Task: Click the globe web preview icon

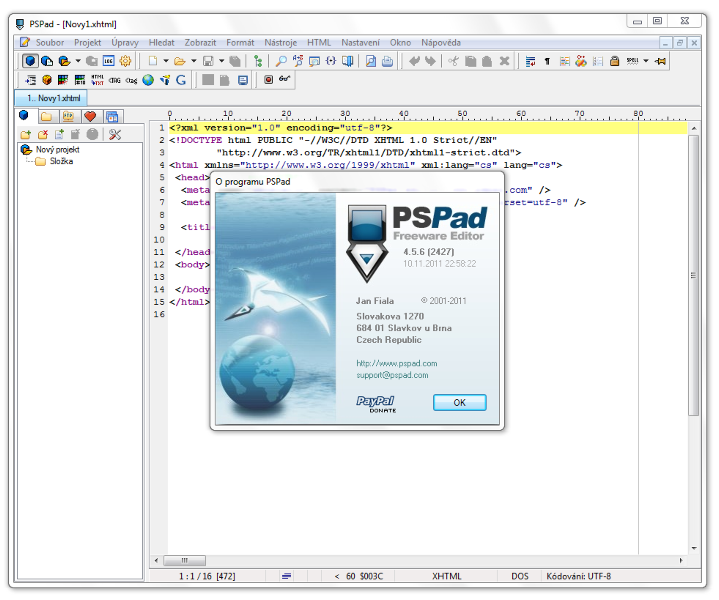Action: pyautogui.click(x=148, y=80)
